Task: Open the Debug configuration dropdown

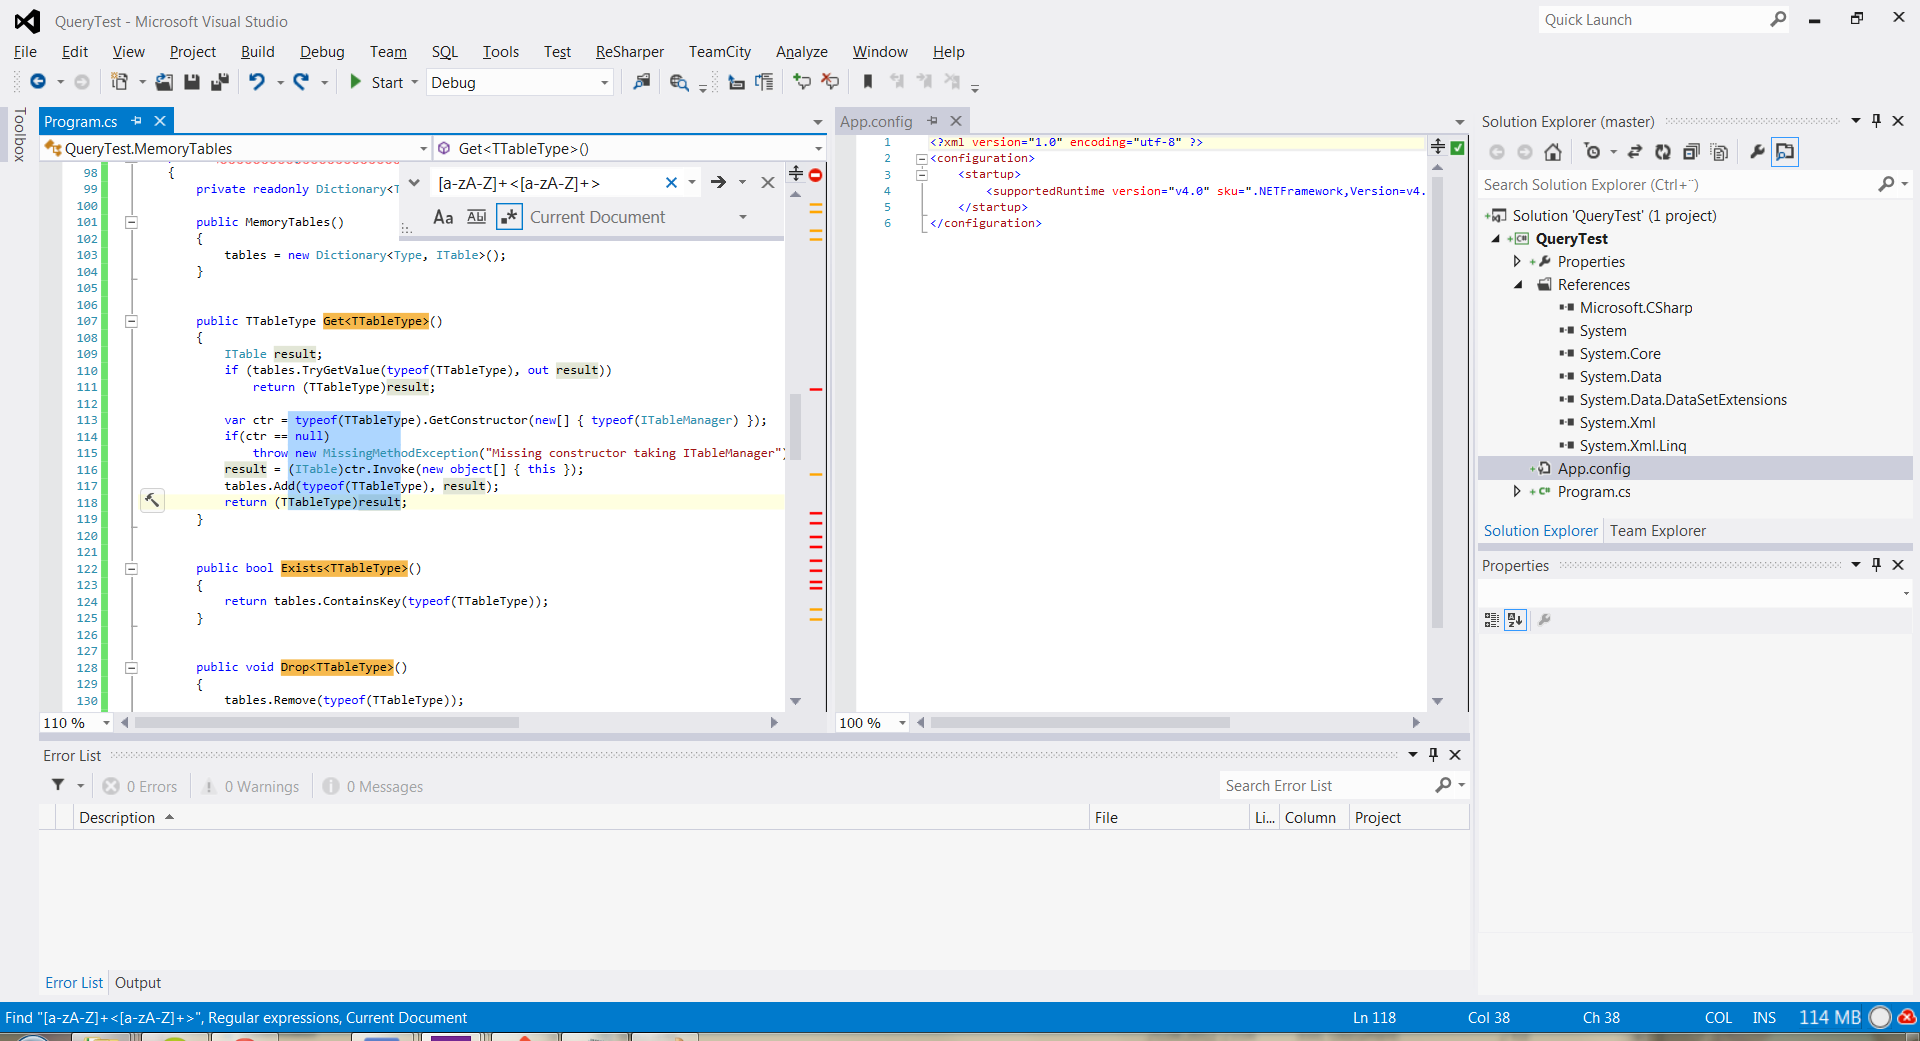Action: 520,83
